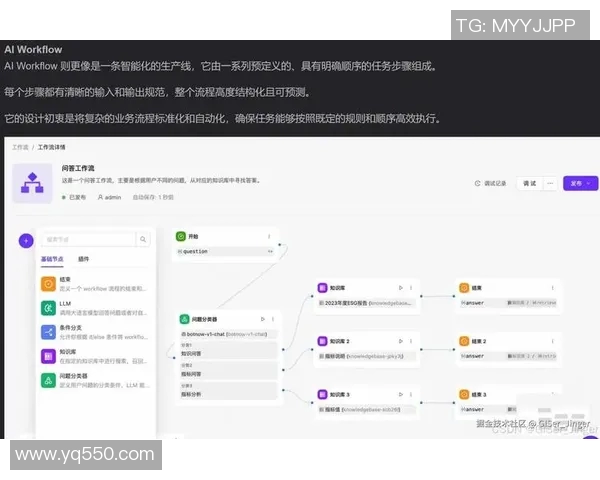Click the magnifier search icon
This screenshot has width=600, height=480.
click(143, 239)
